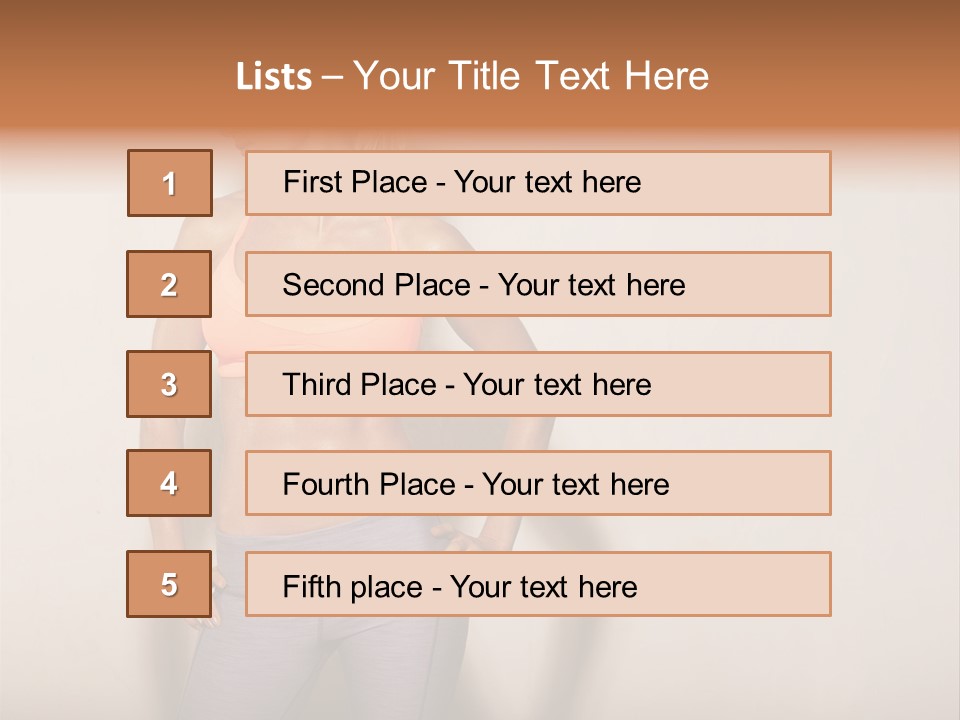Image resolution: width=960 pixels, height=720 pixels.
Task: Click the bold word Lists in title
Action: point(274,77)
